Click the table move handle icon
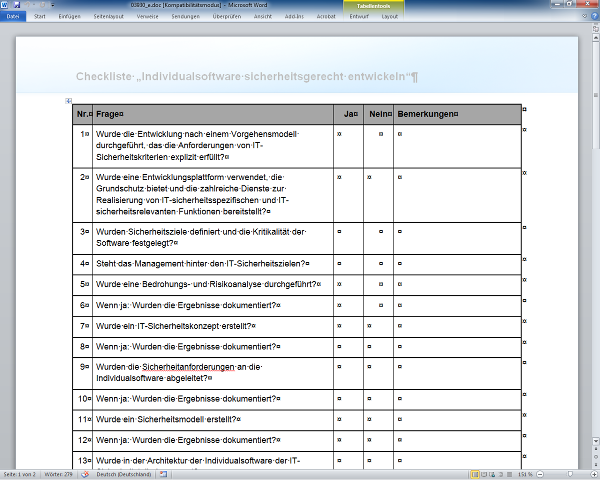600x480 pixels. 68,100
